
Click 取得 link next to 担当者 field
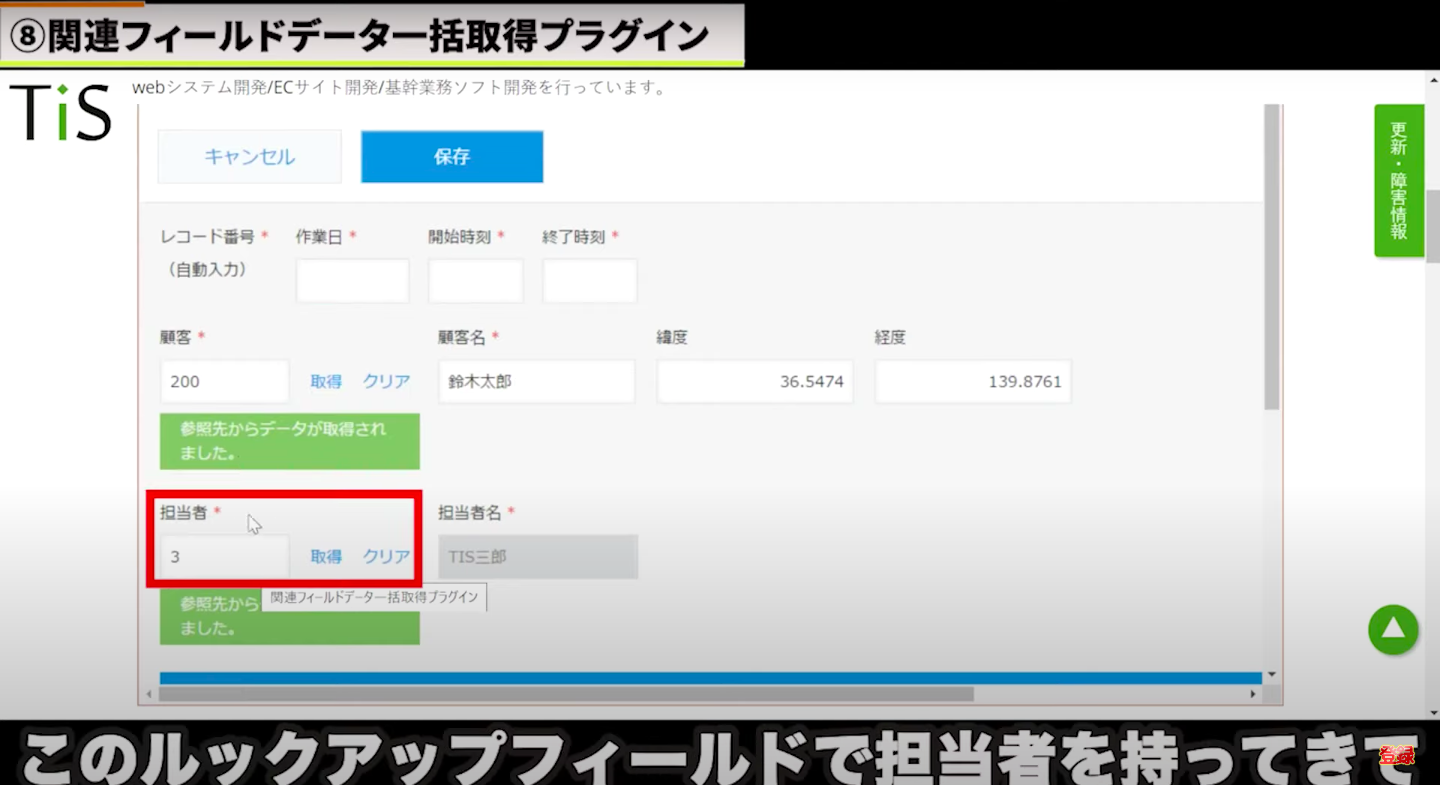[x=326, y=557]
